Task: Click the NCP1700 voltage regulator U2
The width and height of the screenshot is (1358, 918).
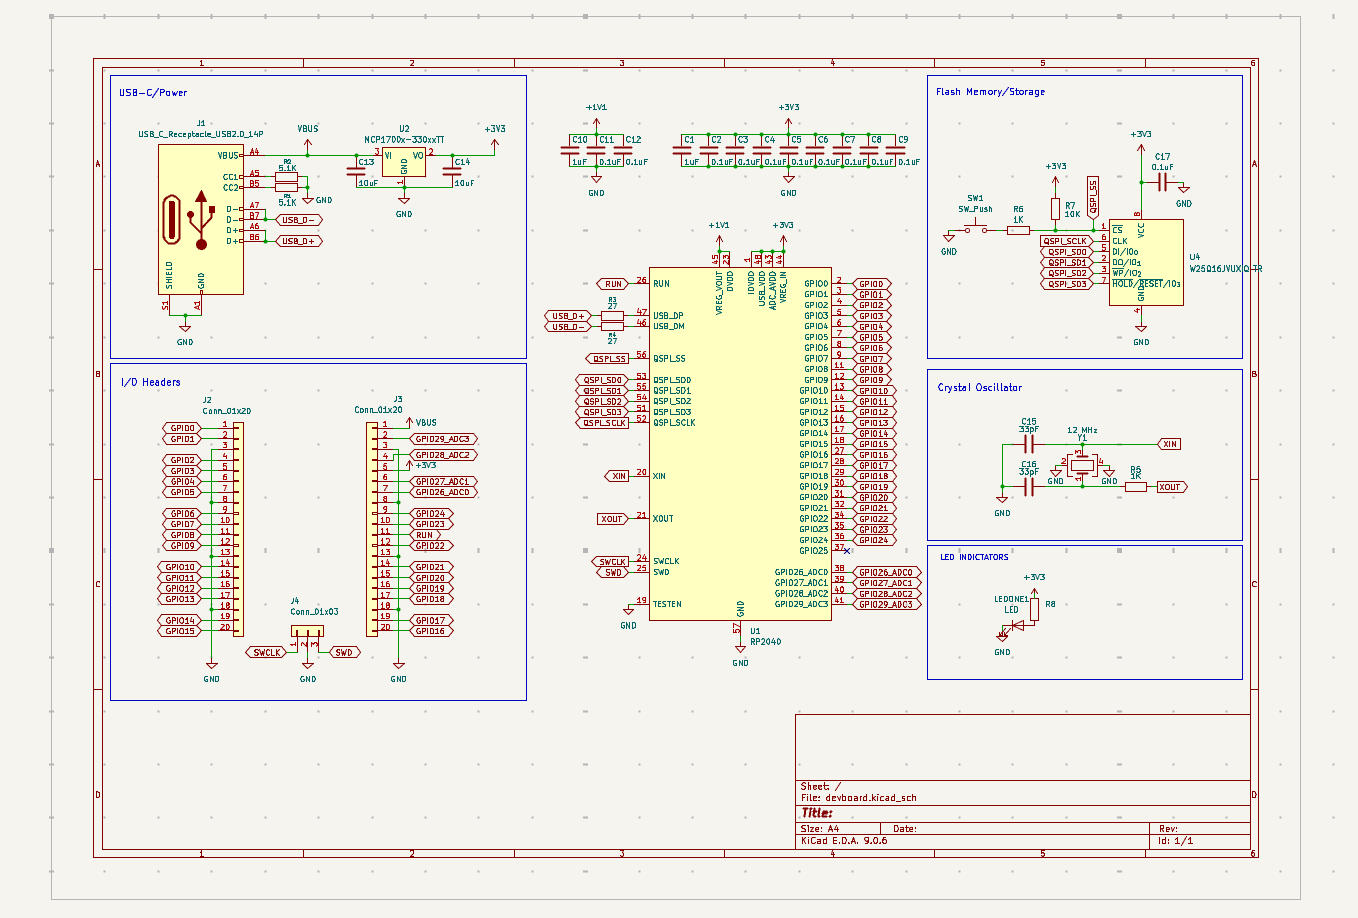Action: (404, 163)
